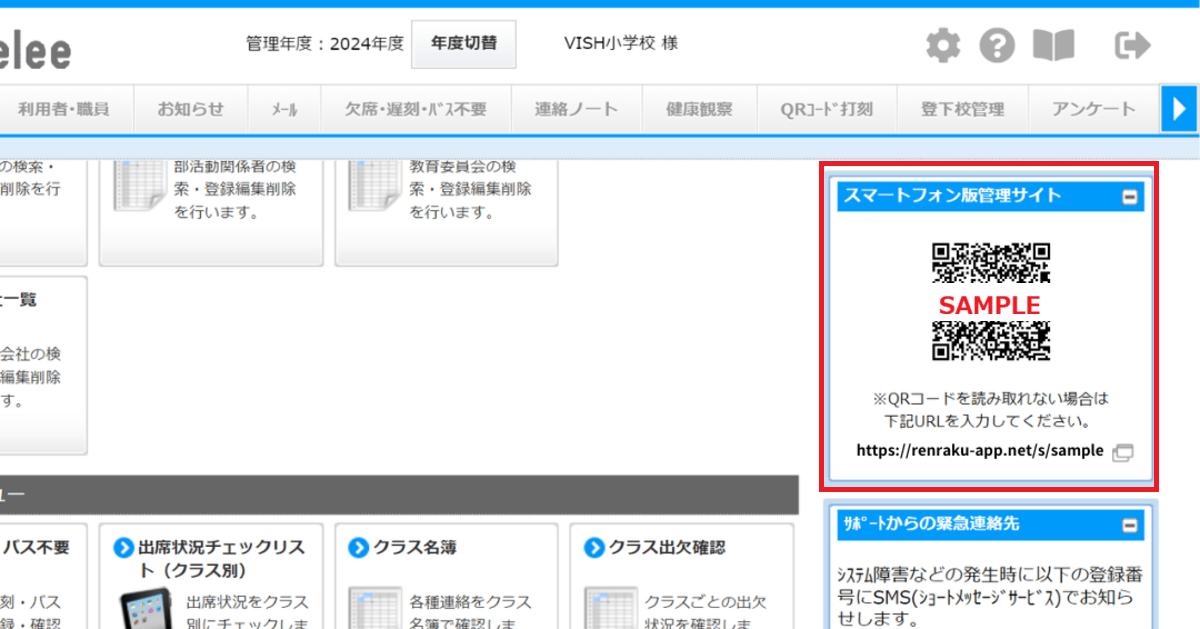Click the arrow icon beside クラス名簿
Viewport: 1200px width, 629px height.
pos(358,548)
